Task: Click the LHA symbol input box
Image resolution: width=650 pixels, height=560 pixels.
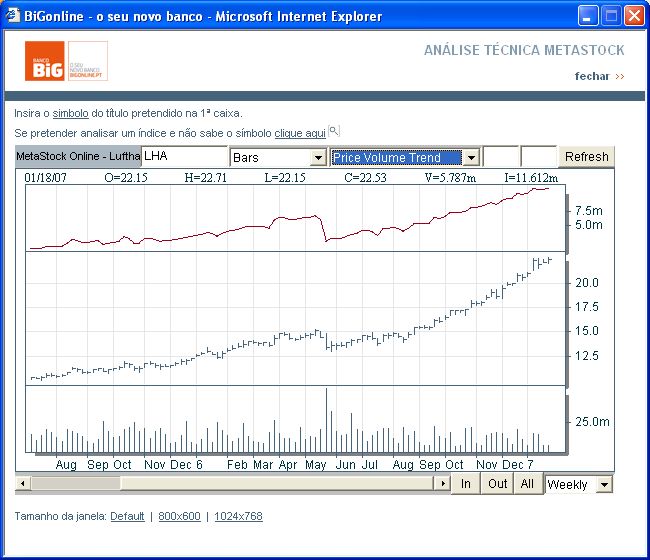Action: tap(184, 156)
